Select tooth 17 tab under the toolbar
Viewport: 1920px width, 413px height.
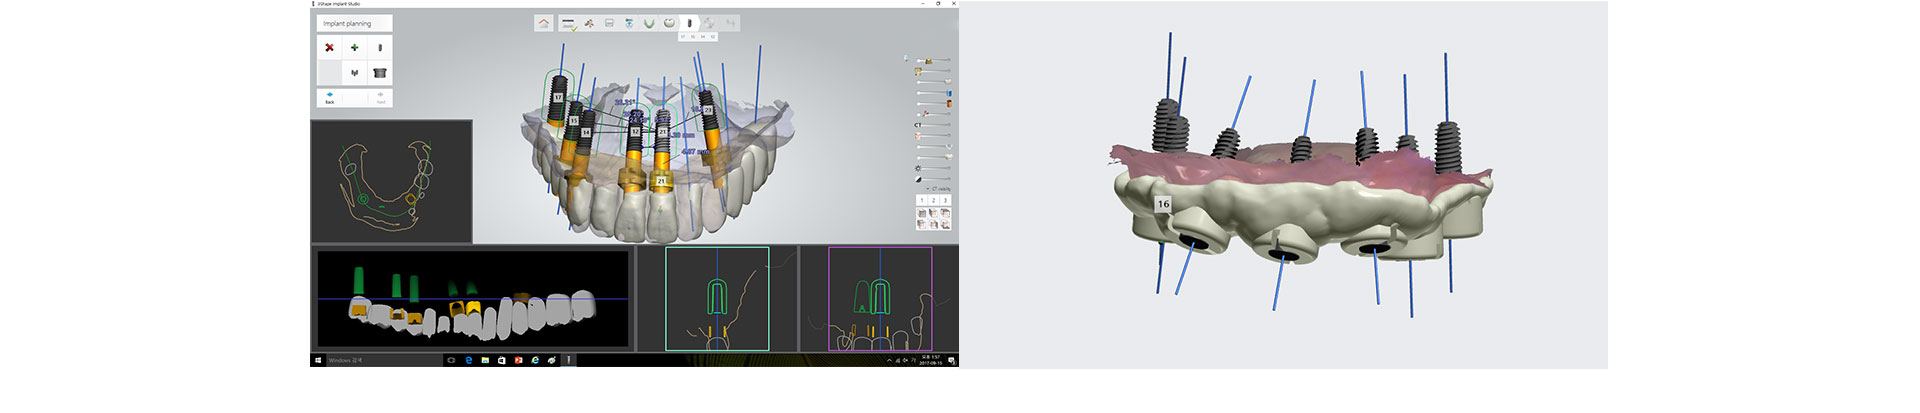[683, 37]
